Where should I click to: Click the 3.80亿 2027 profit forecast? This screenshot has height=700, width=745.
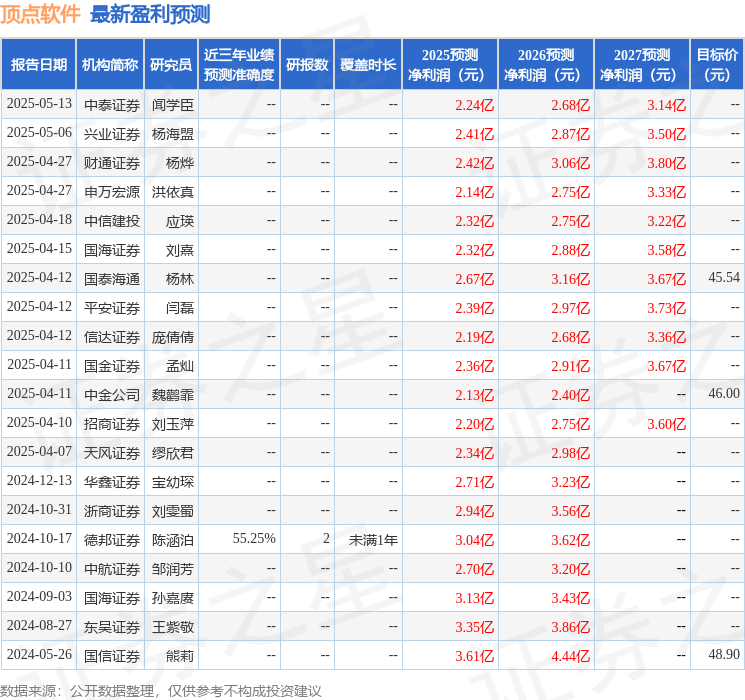click(666, 163)
